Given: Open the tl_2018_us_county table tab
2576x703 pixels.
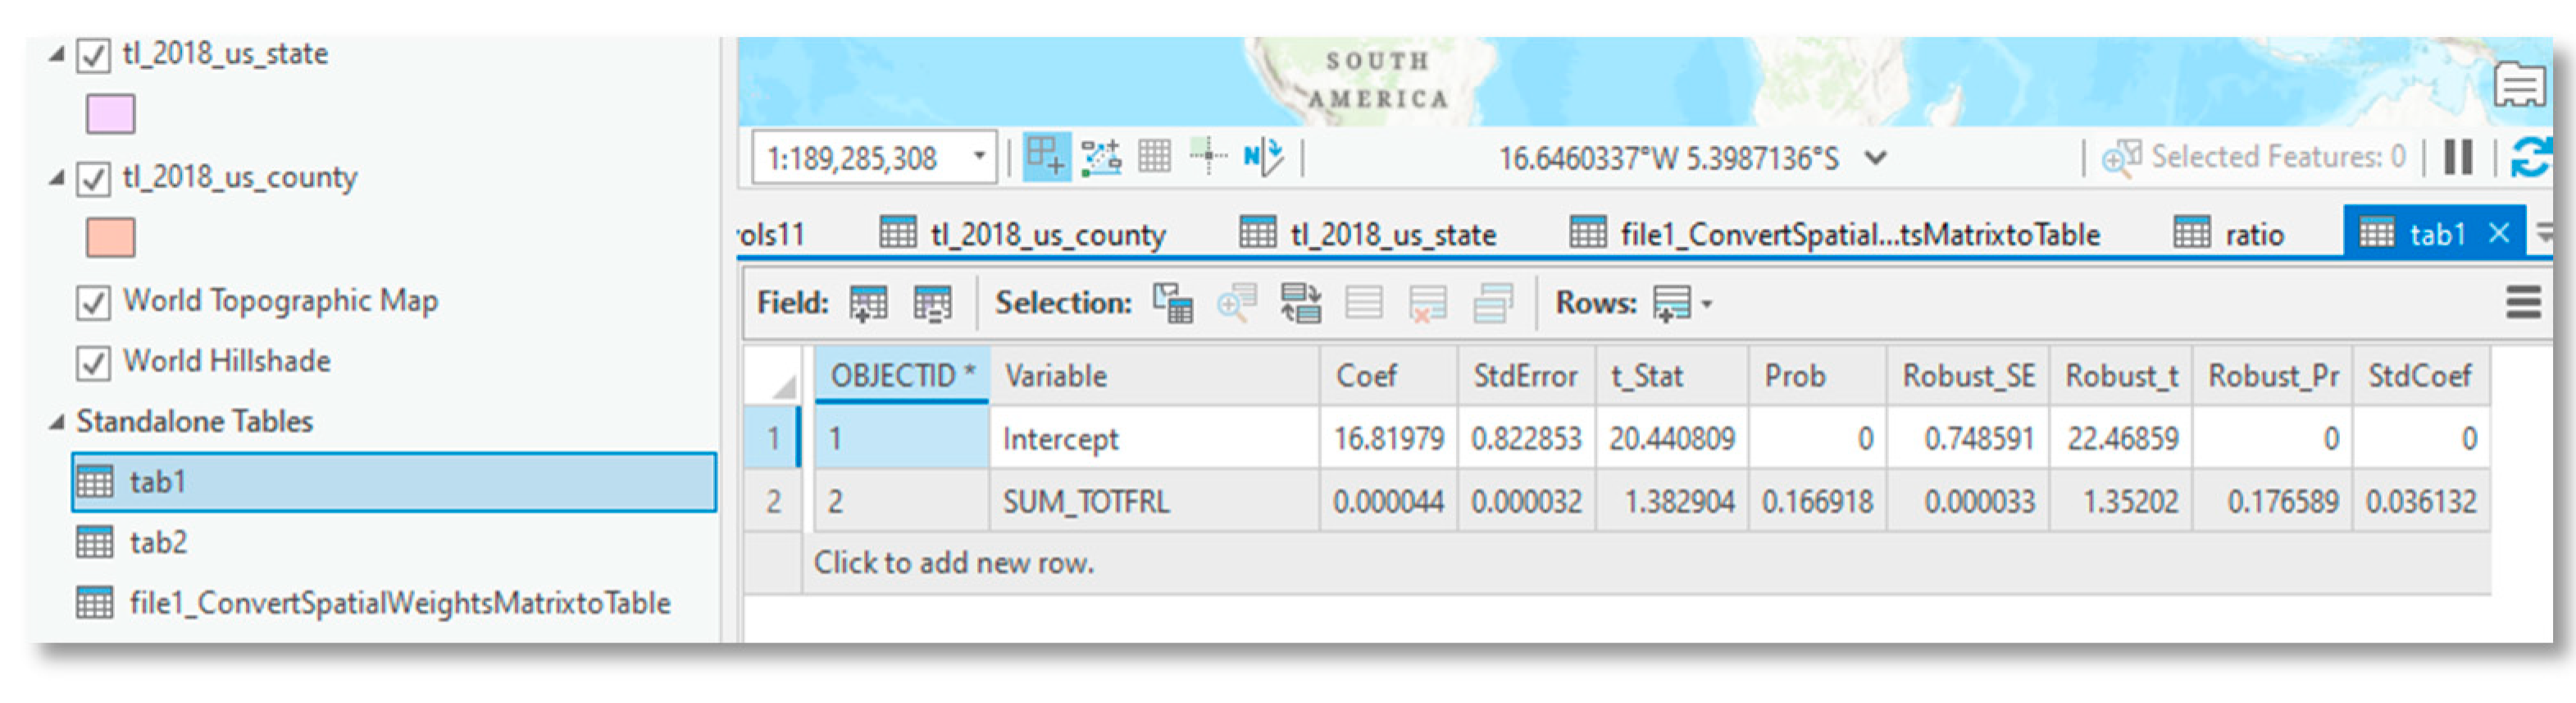Looking at the screenshot, I should 1047,235.
